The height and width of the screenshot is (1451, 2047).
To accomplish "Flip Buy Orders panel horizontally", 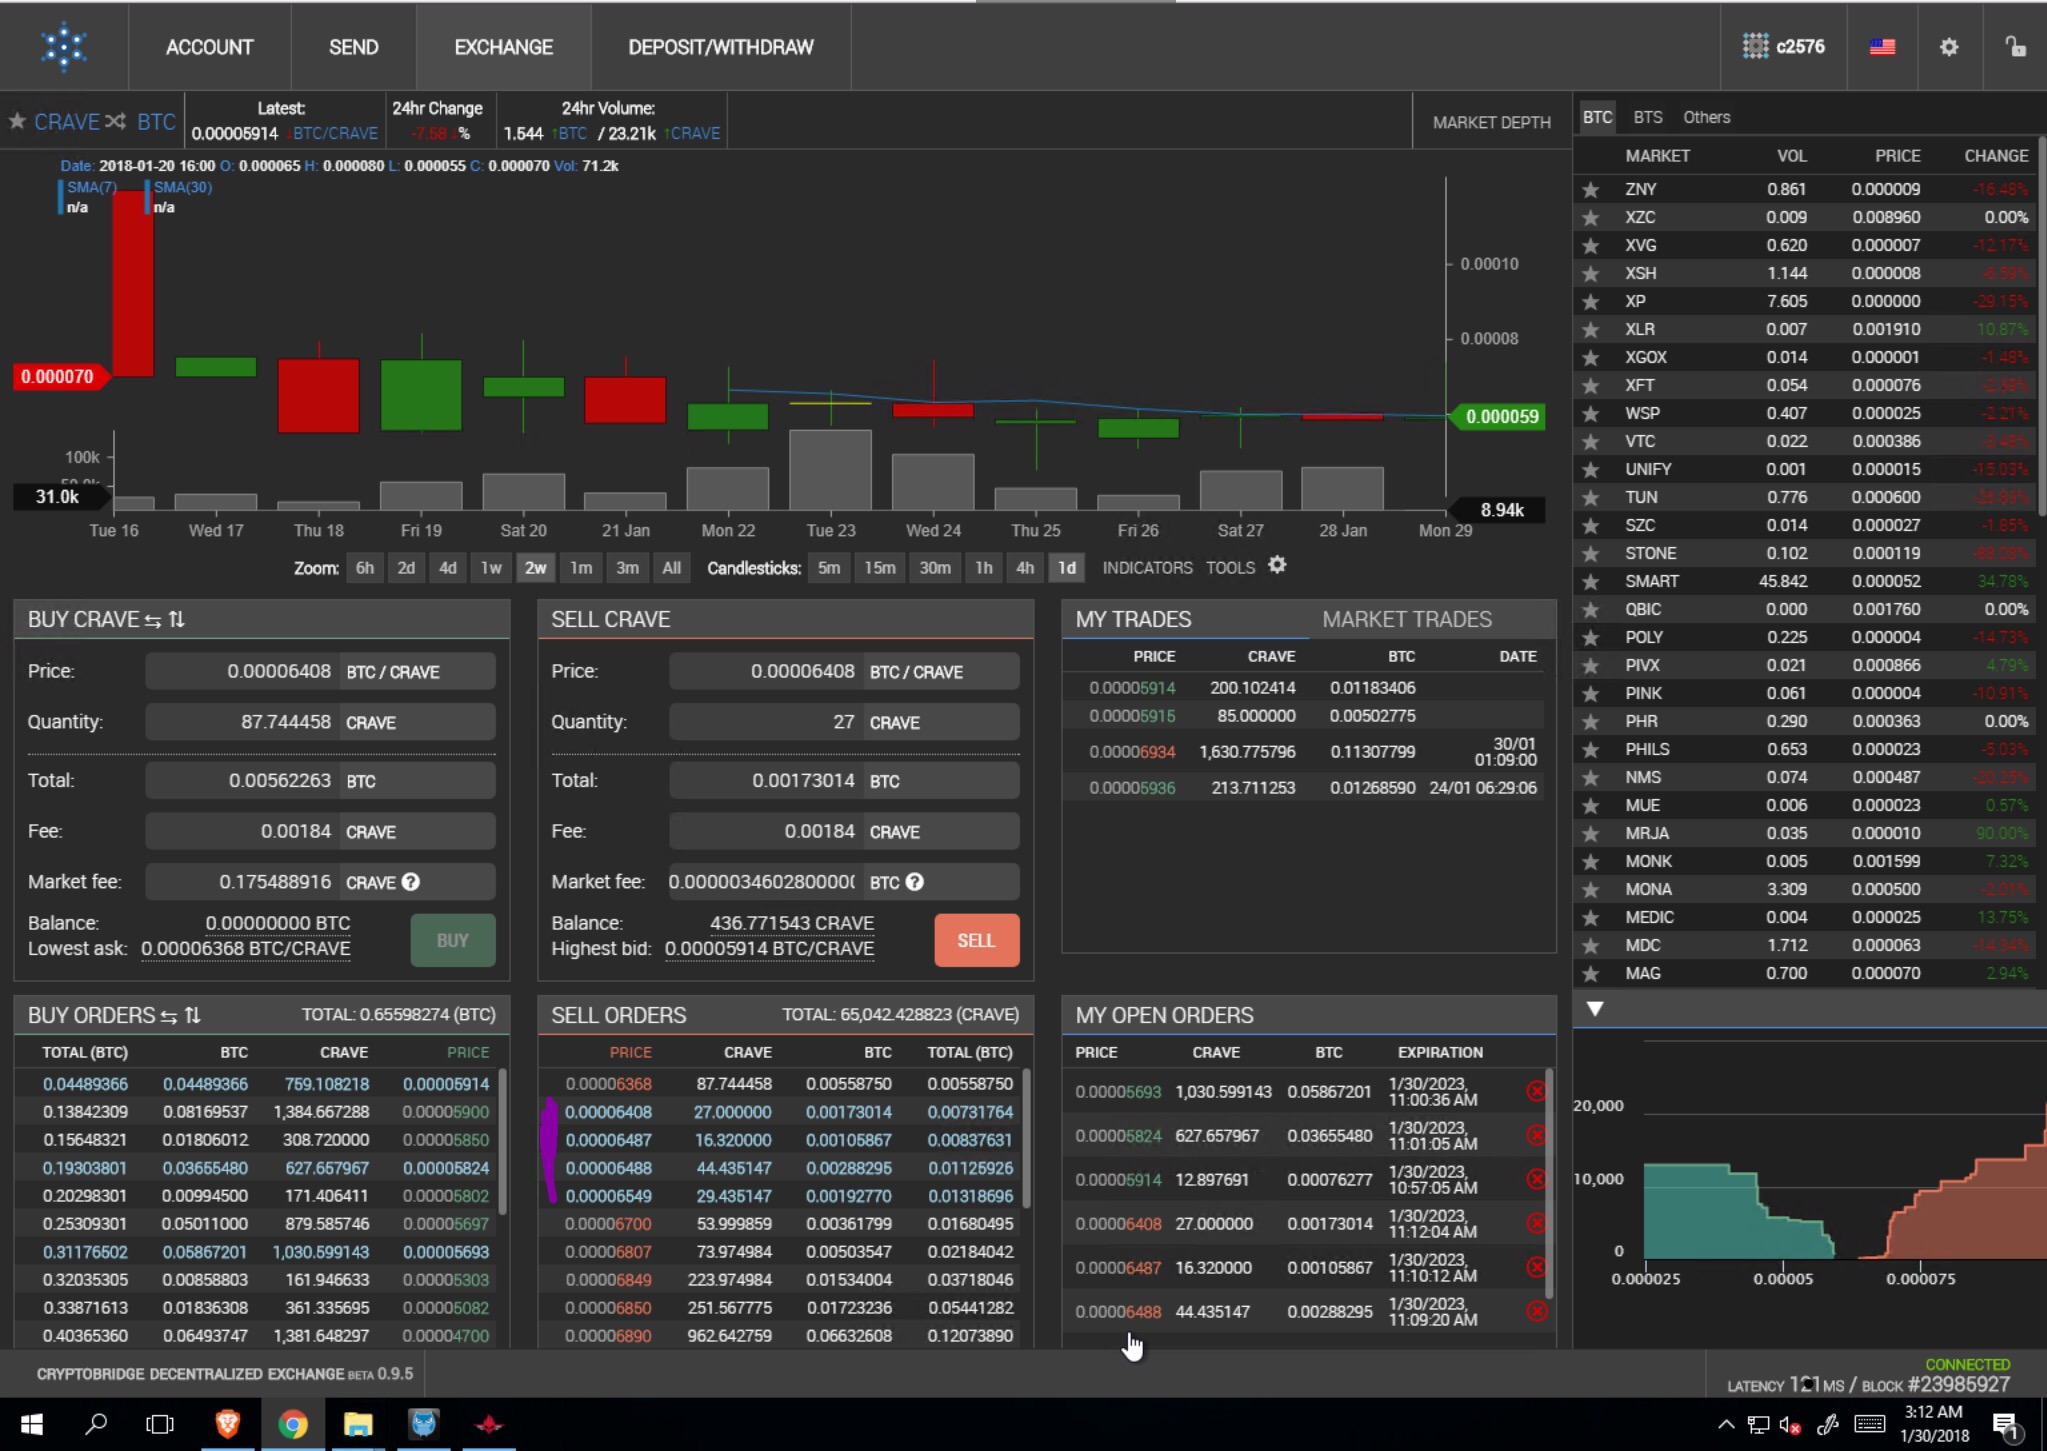I will pos(168,1016).
